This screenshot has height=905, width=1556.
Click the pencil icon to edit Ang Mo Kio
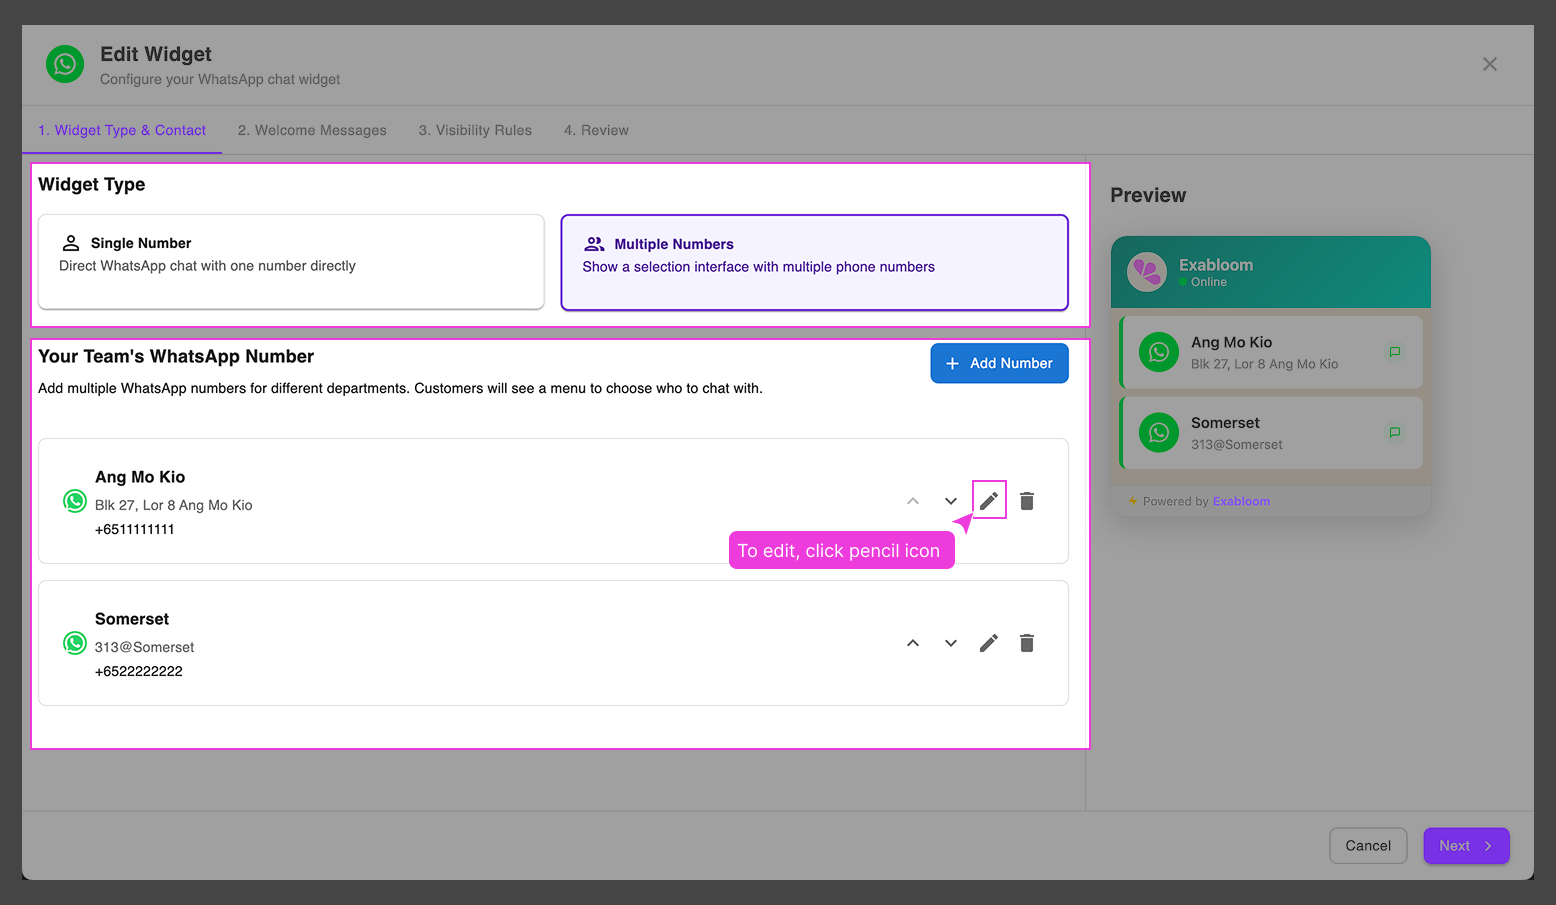click(988, 500)
